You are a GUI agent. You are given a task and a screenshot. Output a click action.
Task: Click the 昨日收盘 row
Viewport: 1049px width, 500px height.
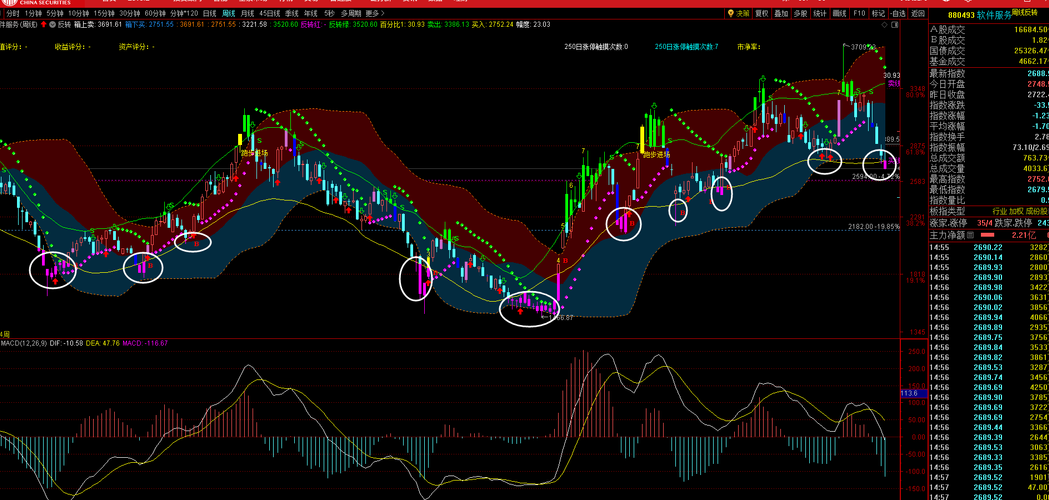[989, 94]
